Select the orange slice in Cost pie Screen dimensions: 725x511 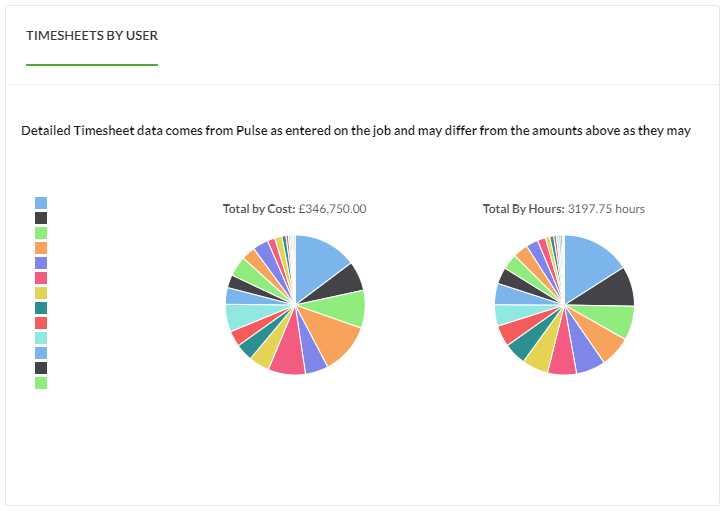tap(334, 335)
